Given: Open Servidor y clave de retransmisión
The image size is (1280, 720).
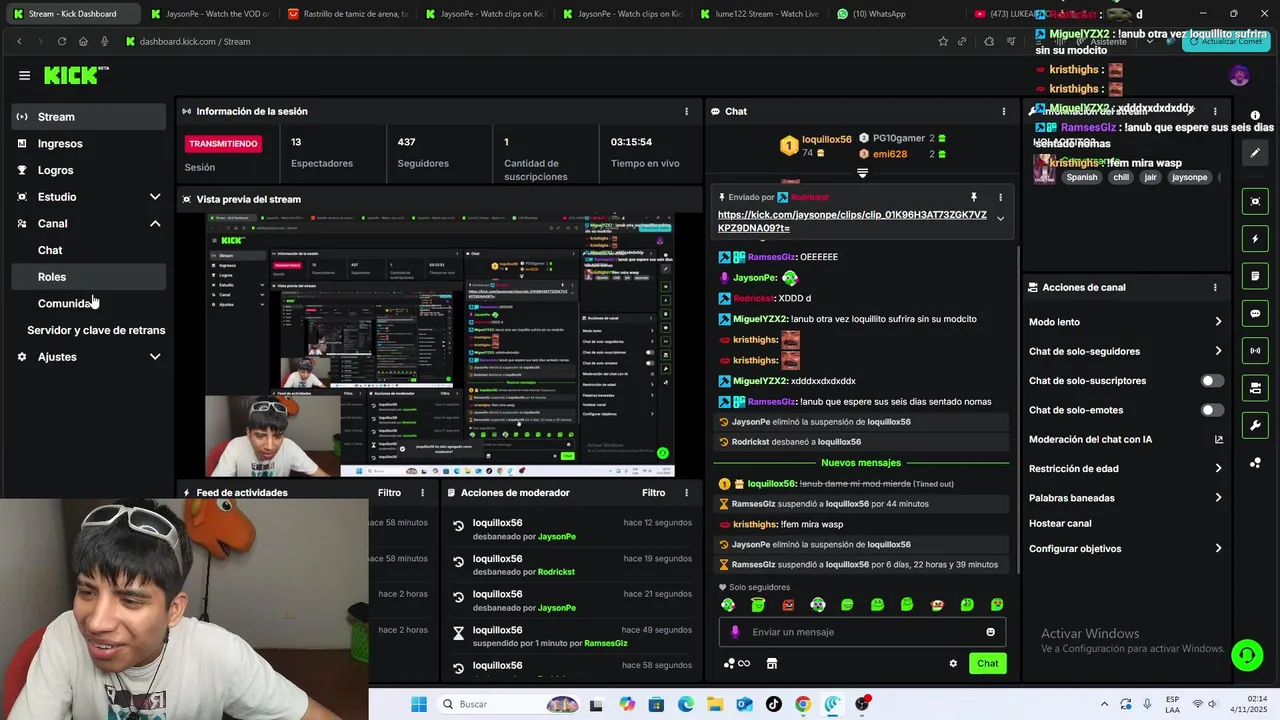Looking at the screenshot, I should (96, 330).
